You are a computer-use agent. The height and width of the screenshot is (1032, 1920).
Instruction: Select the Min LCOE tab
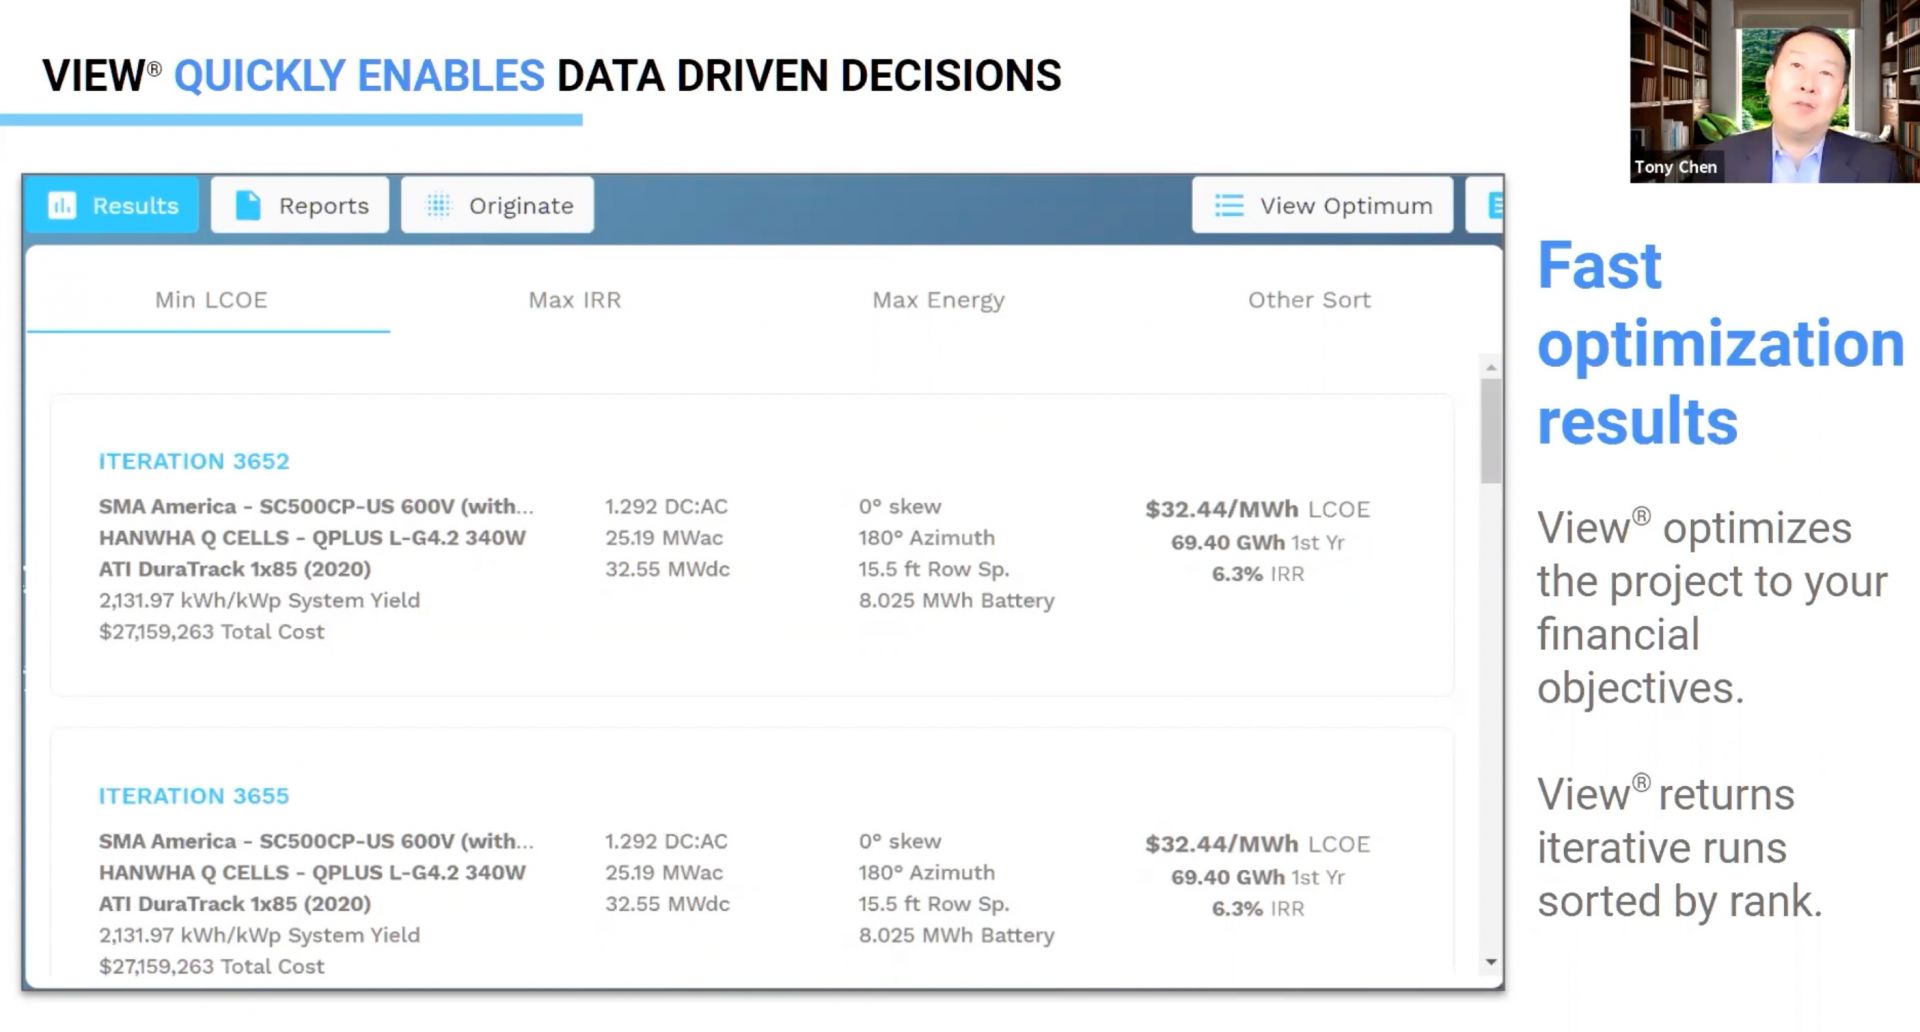point(210,300)
